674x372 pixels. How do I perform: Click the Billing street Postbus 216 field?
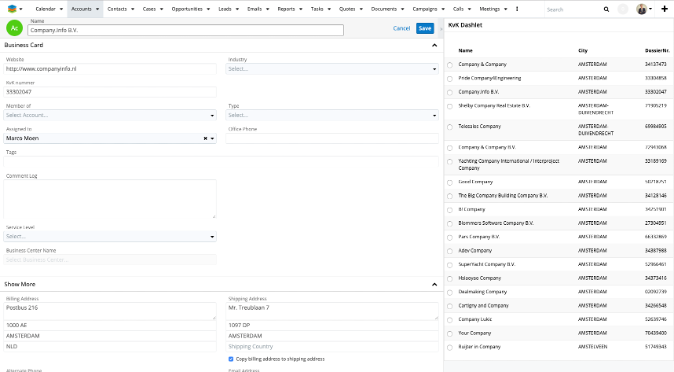pos(110,311)
